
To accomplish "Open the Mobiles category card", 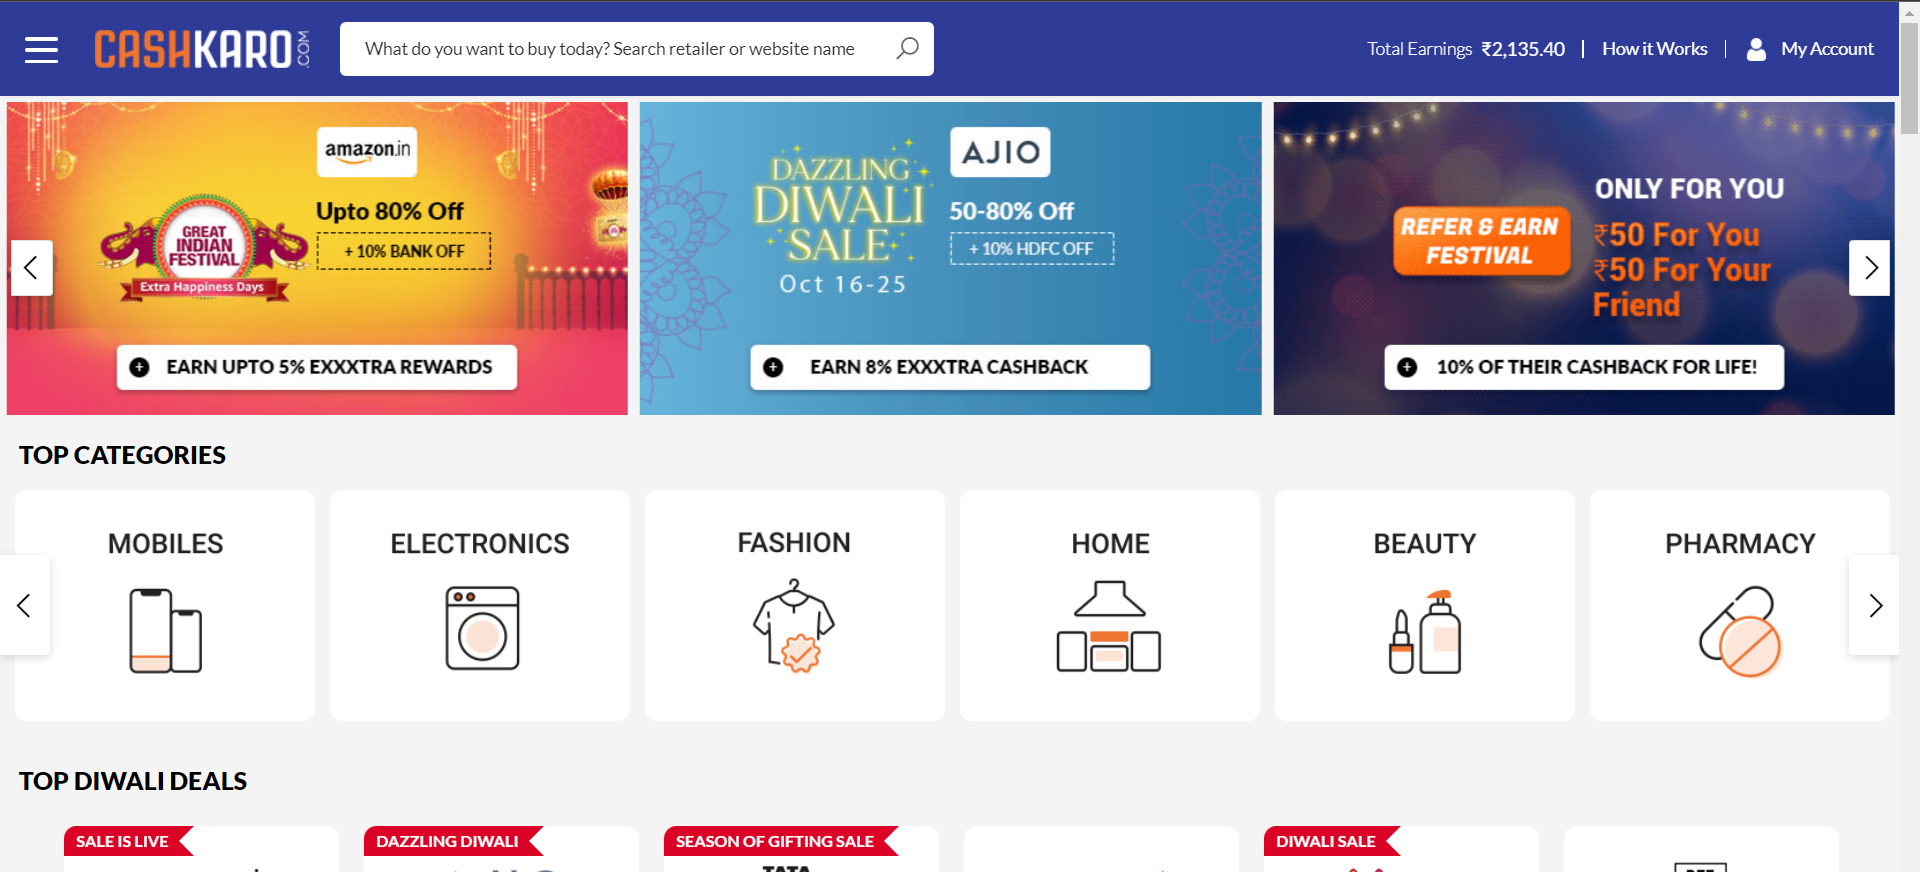I will 165,605.
